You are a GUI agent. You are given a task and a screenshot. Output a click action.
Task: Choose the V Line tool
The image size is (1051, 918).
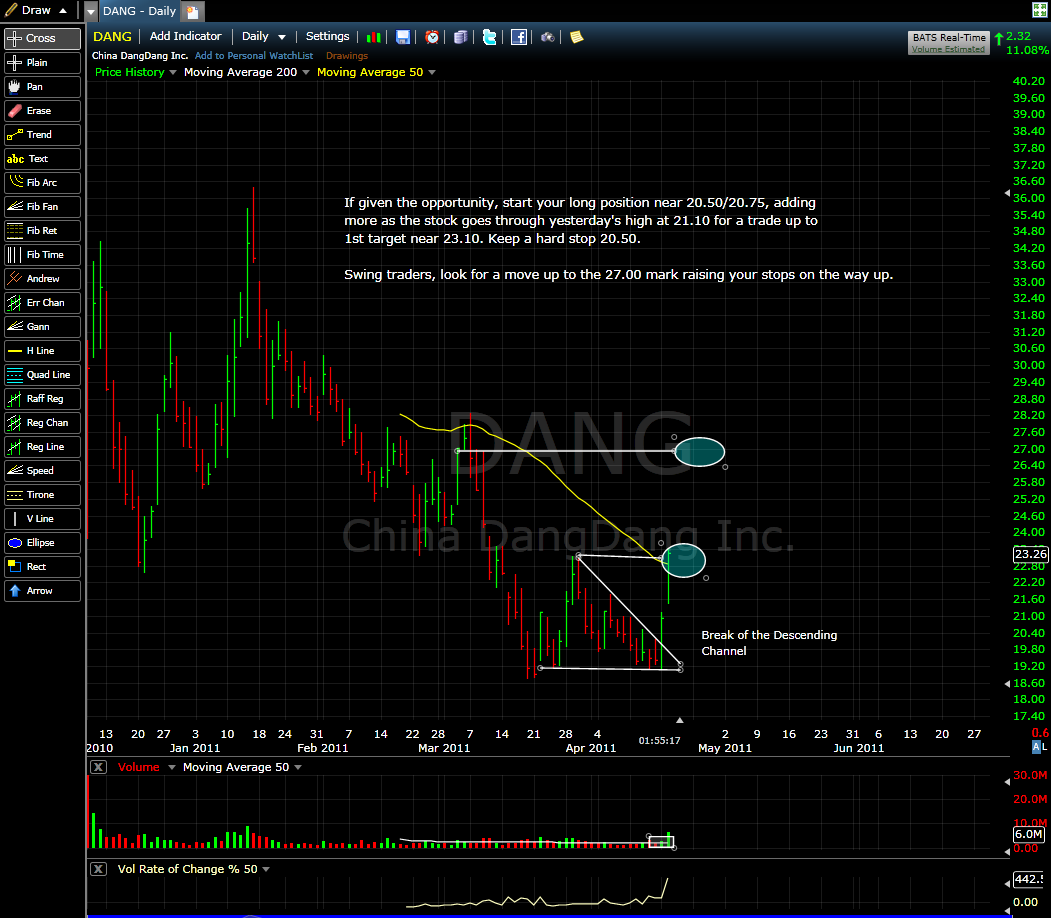(42, 519)
